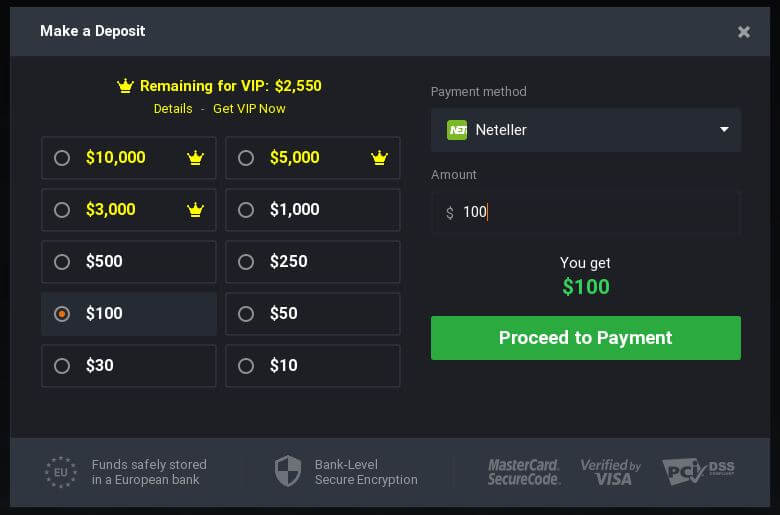
Task: Click the Bank-Level encryption shield icon
Action: click(288, 471)
